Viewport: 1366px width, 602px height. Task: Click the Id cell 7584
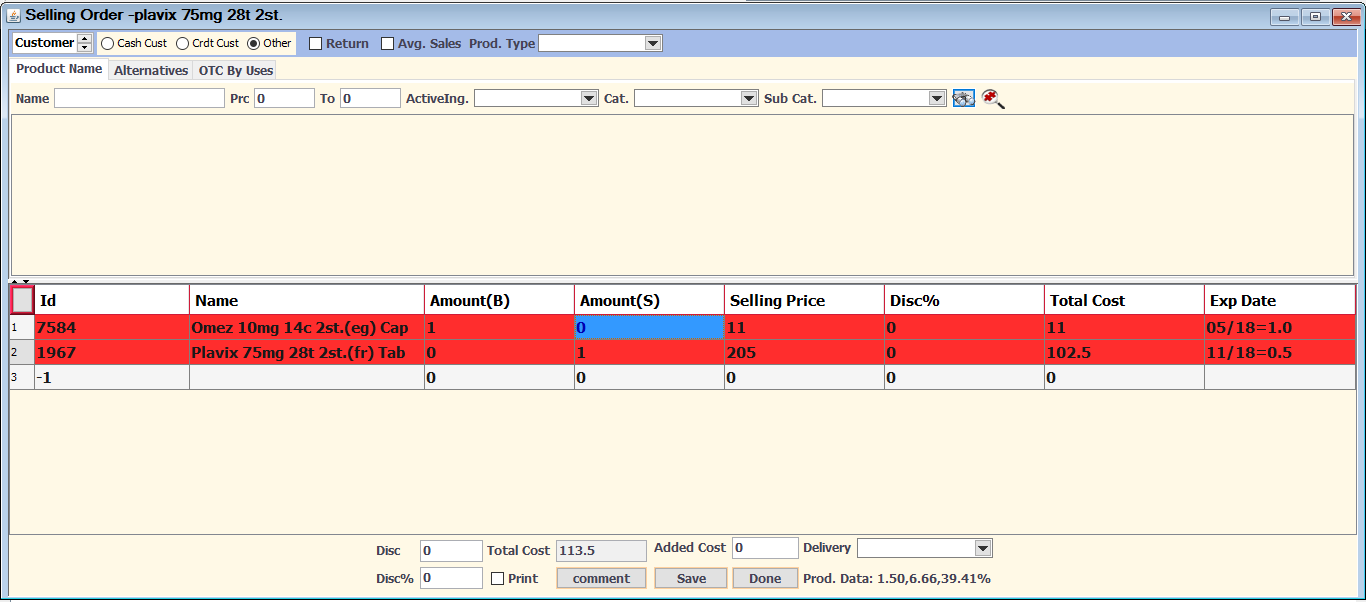pos(112,327)
